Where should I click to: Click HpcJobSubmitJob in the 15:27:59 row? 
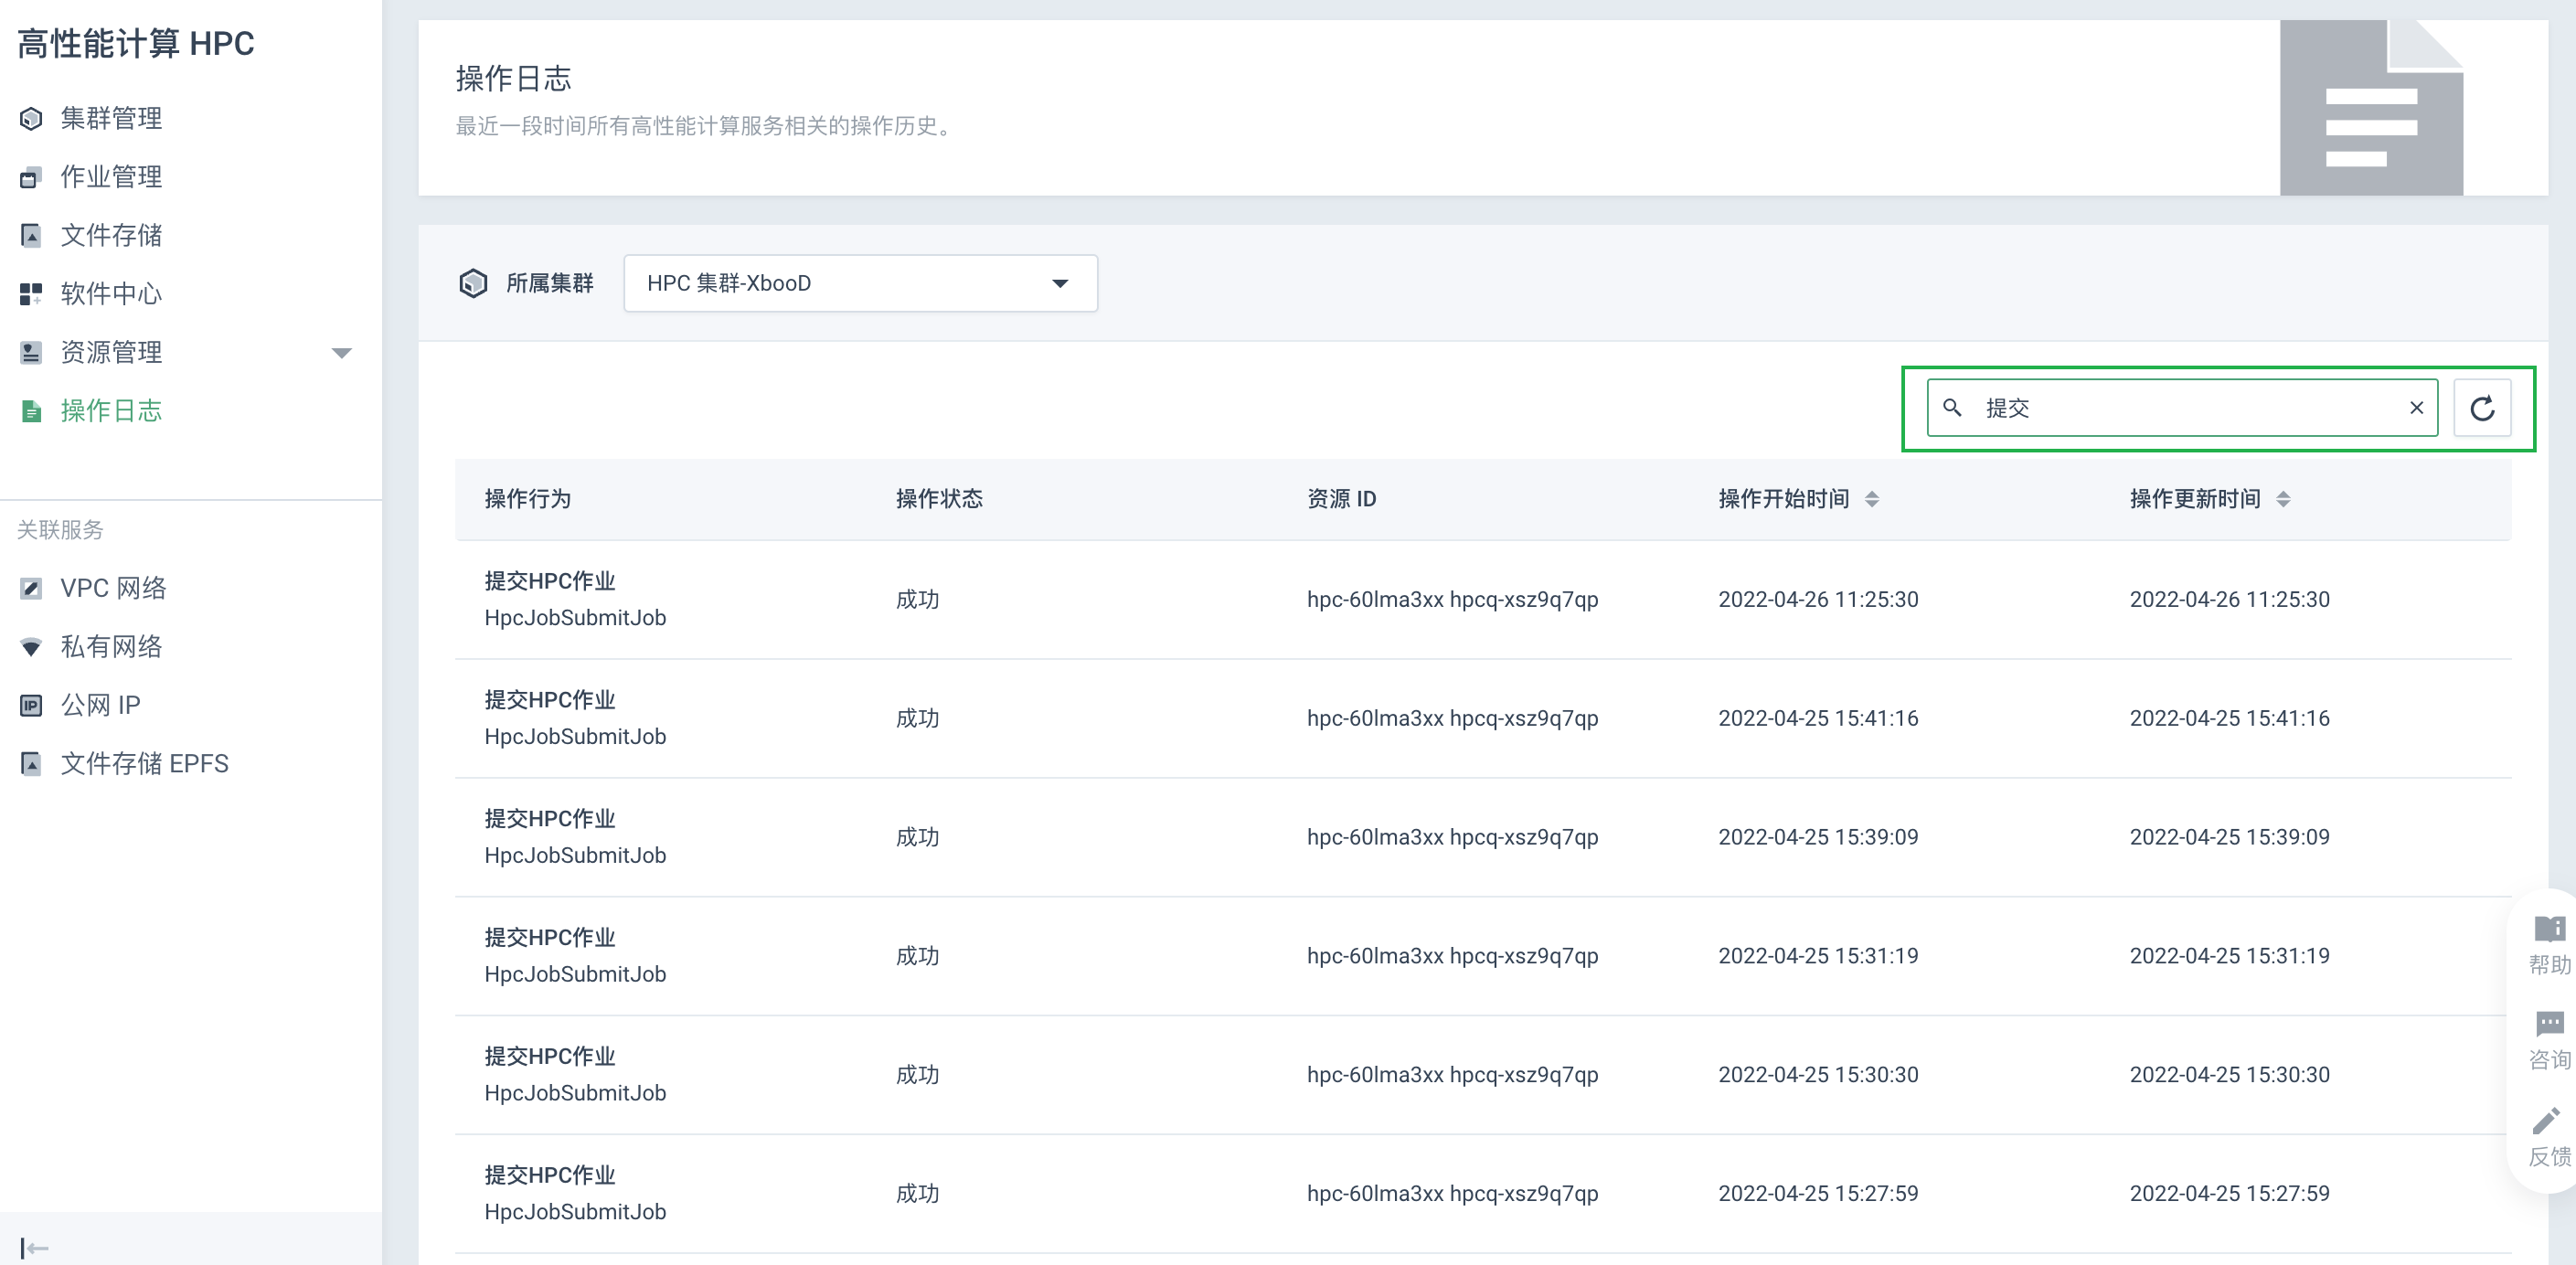[575, 1212]
